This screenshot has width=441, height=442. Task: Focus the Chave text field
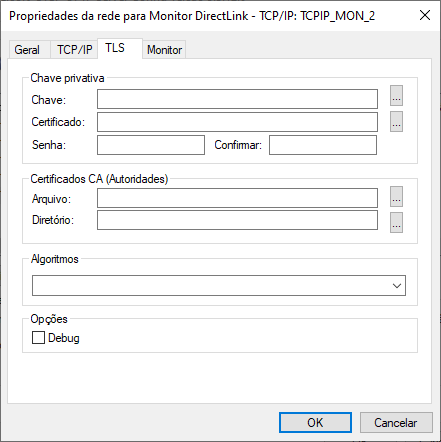pyautogui.click(x=237, y=99)
